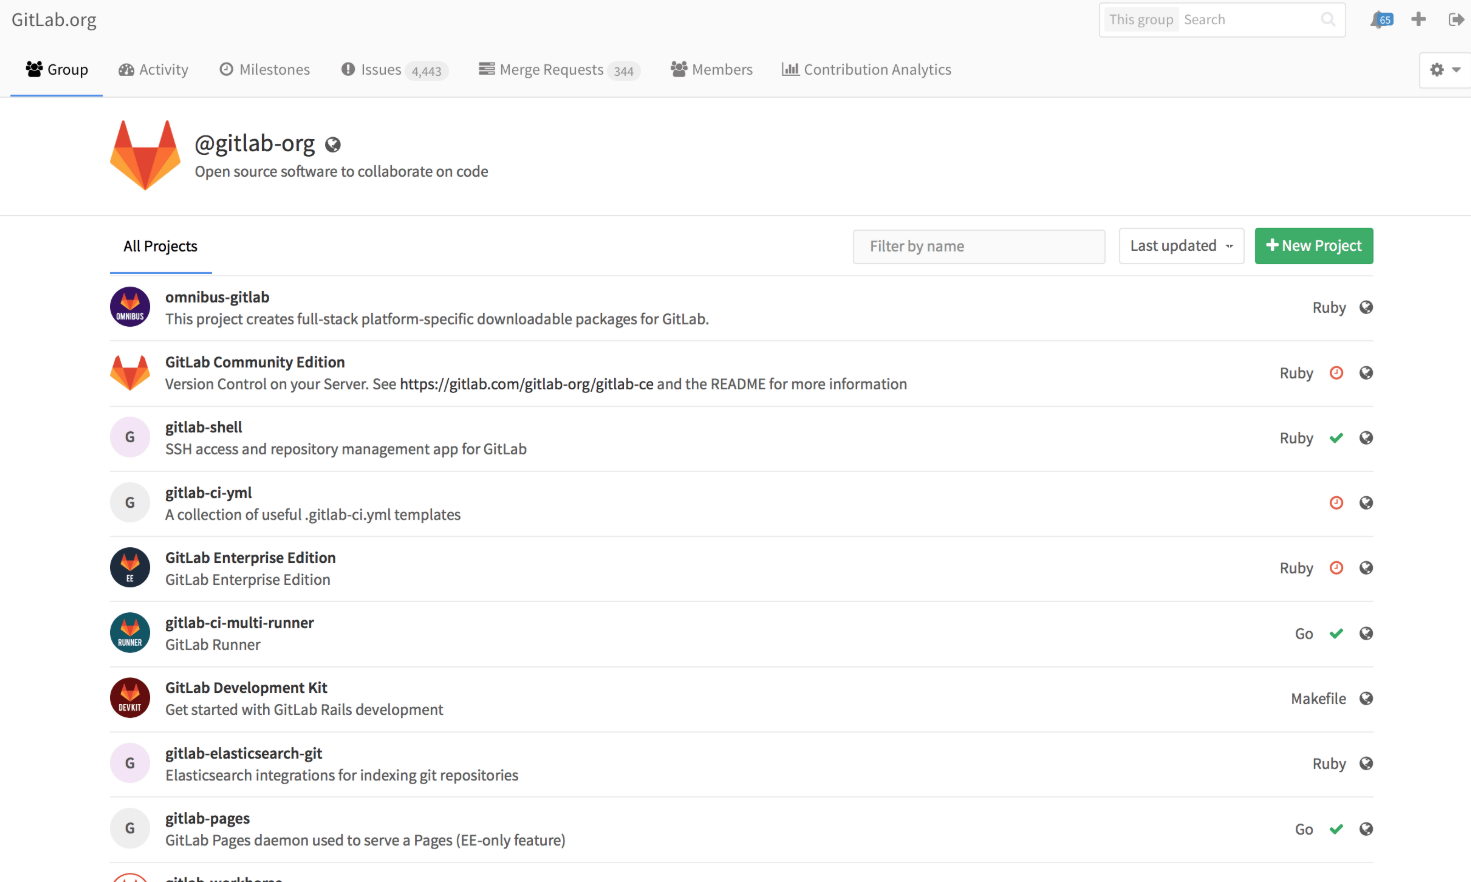
Task: Click the build status icon for gitlab-ci-yml
Action: (x=1336, y=503)
